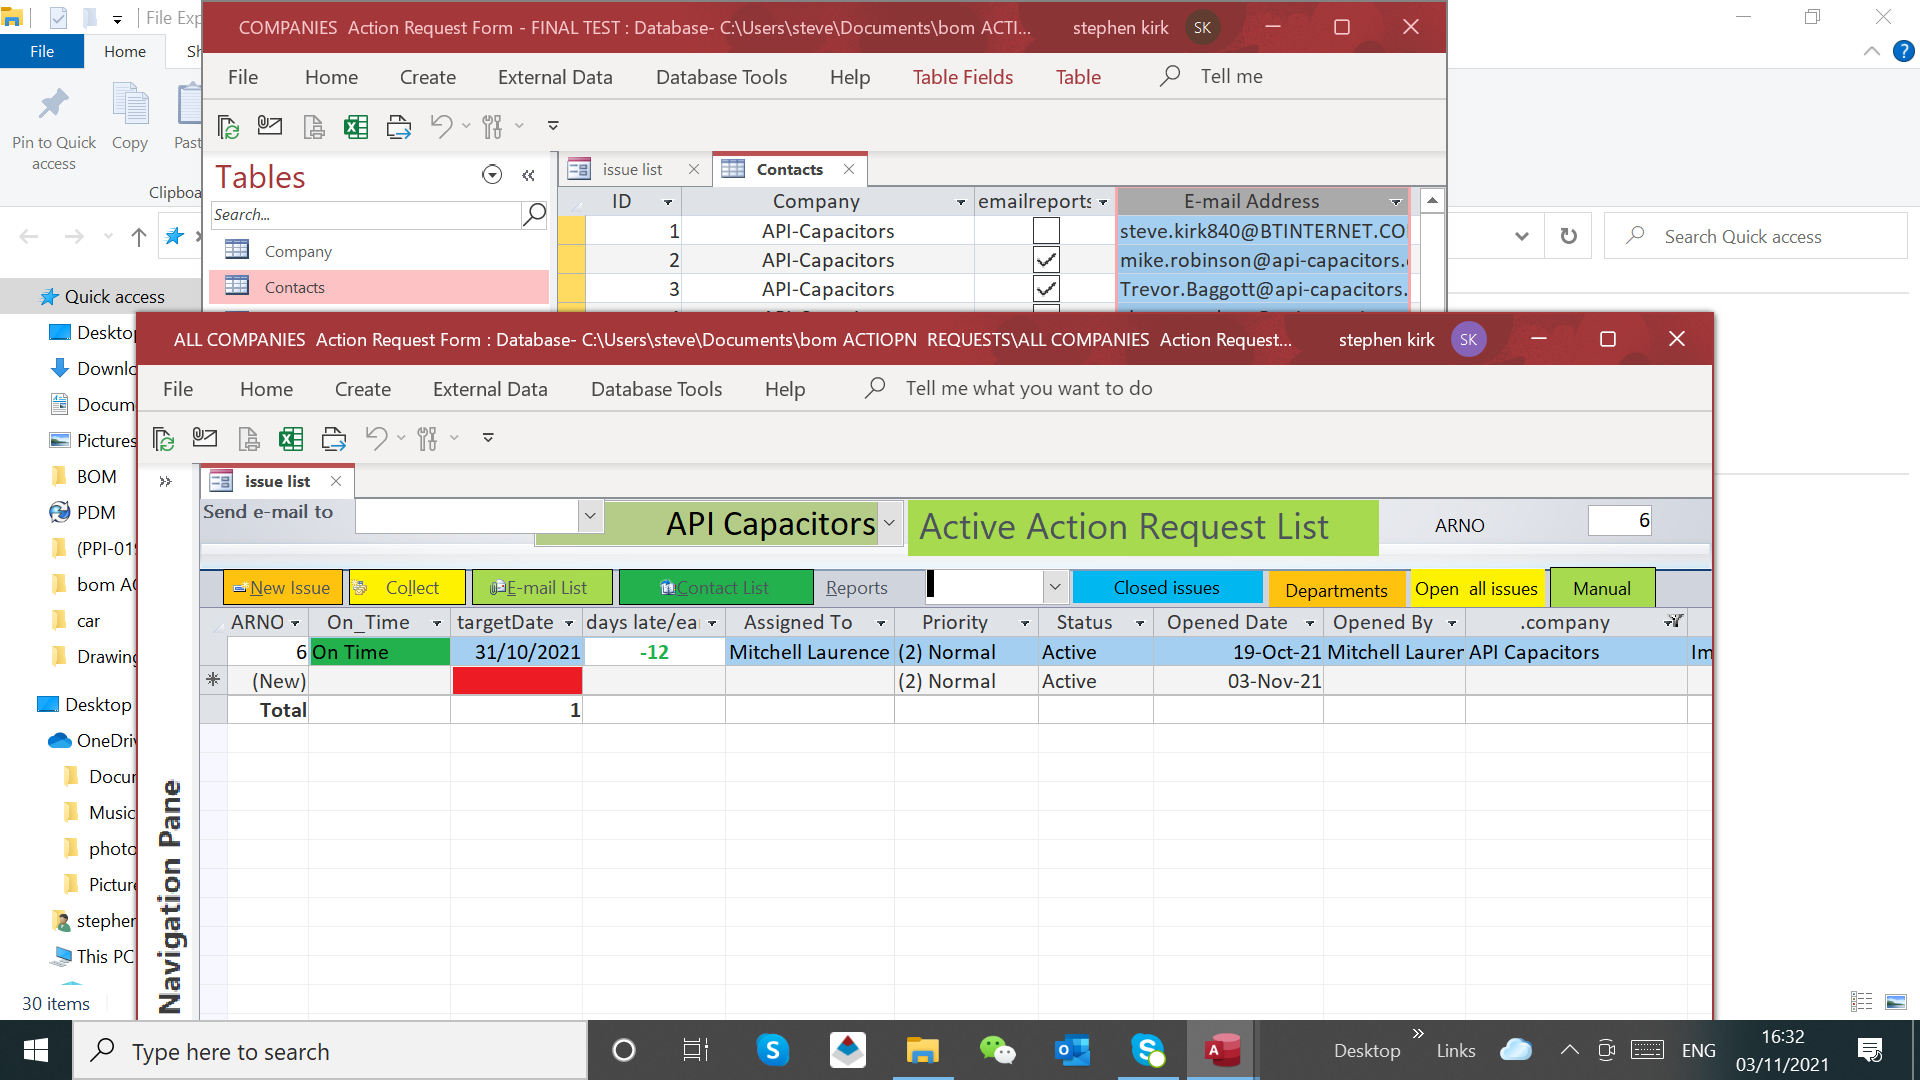The height and width of the screenshot is (1080, 1920).
Task: Click the undo arrow in lower Access window
Action: tap(376, 437)
